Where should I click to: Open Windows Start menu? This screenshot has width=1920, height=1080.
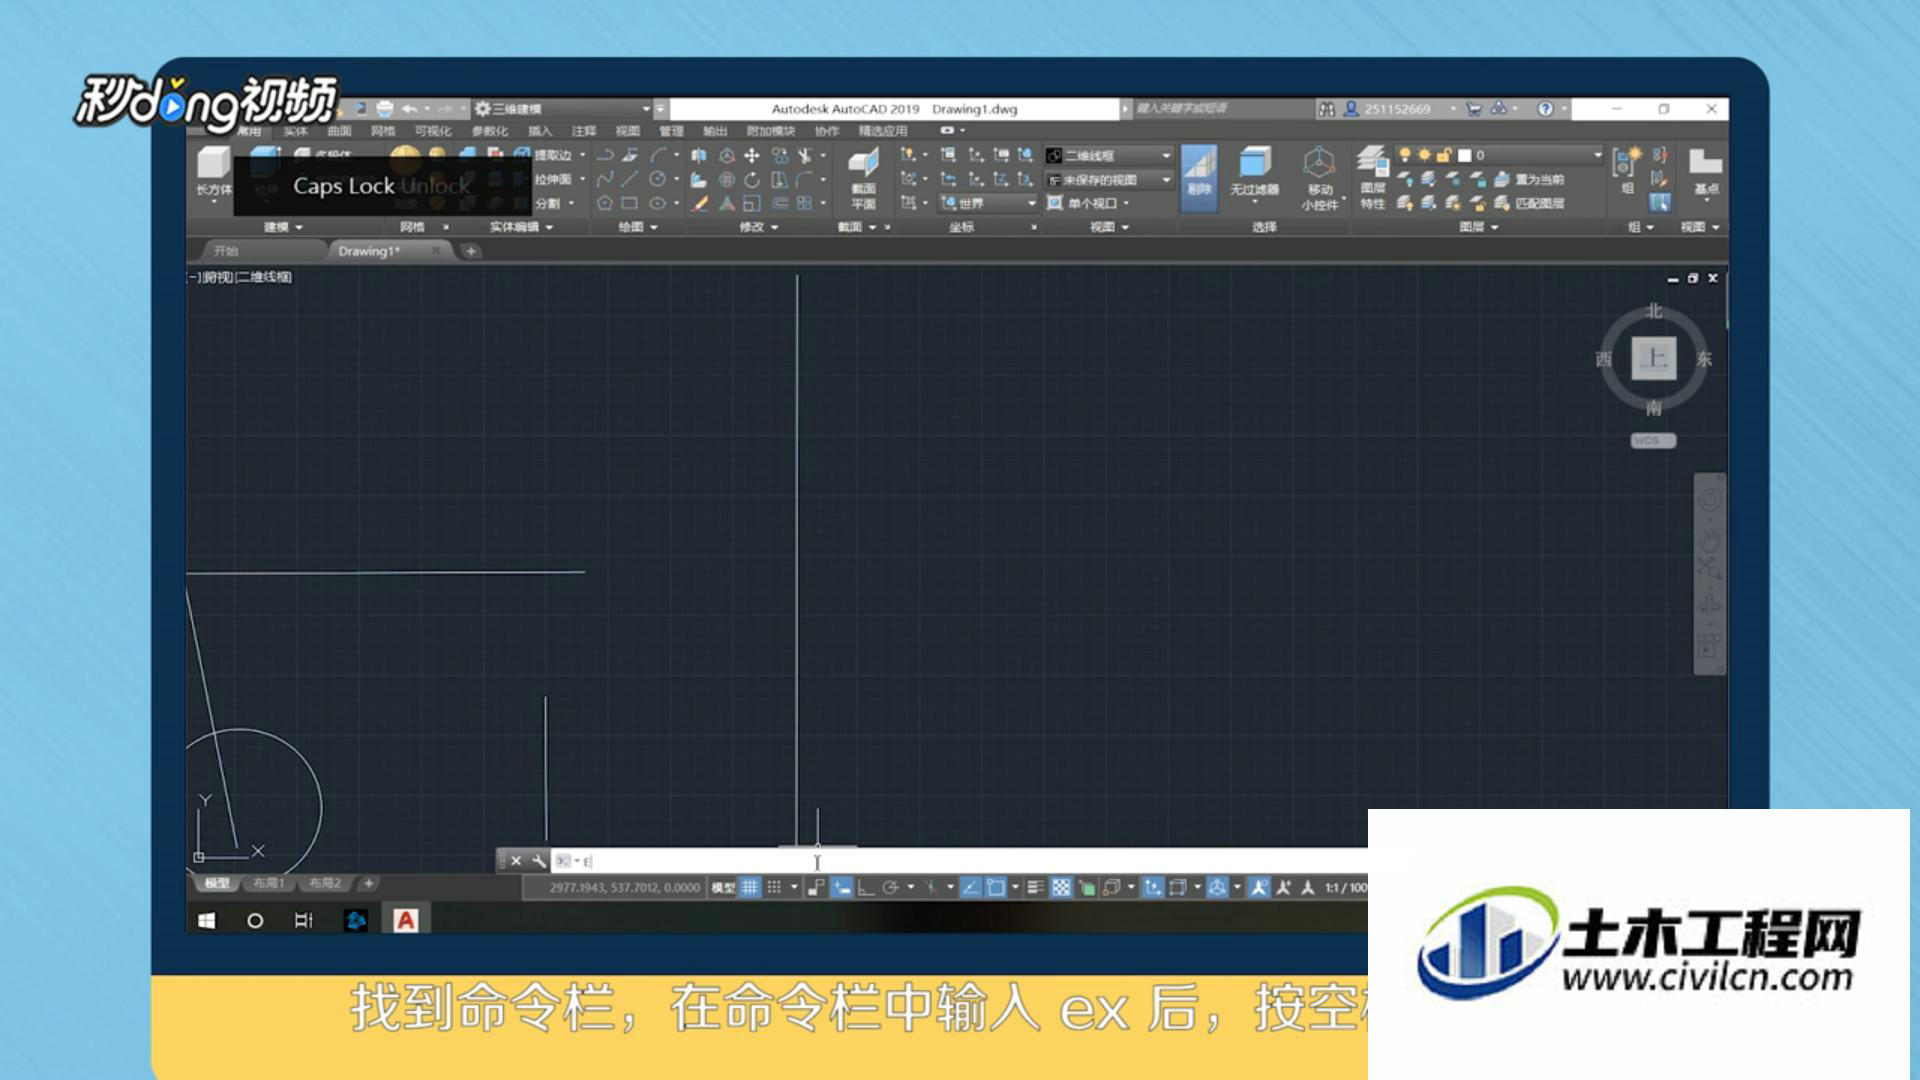pos(206,920)
